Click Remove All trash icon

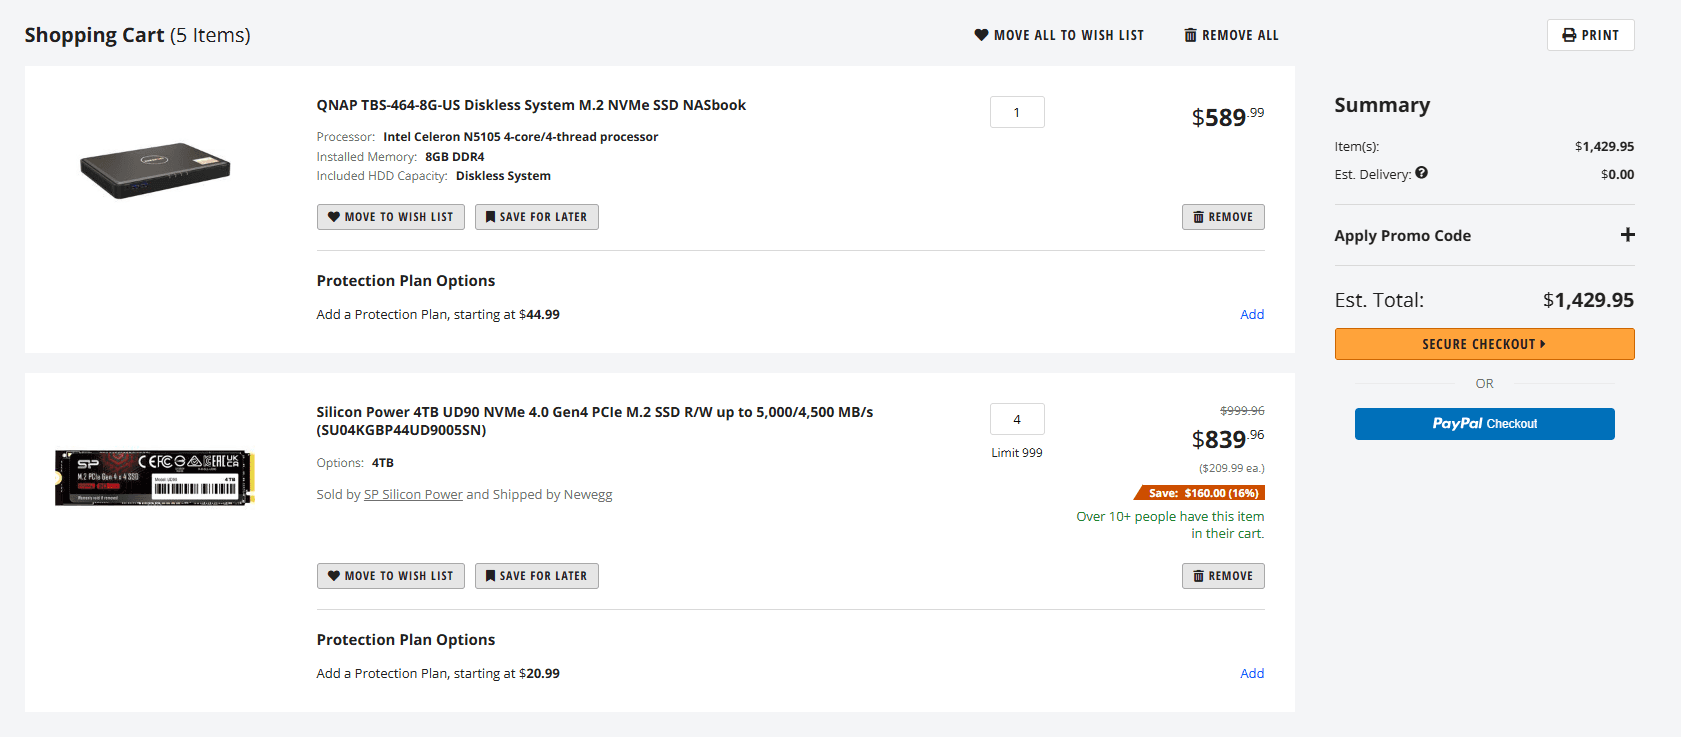(x=1190, y=35)
